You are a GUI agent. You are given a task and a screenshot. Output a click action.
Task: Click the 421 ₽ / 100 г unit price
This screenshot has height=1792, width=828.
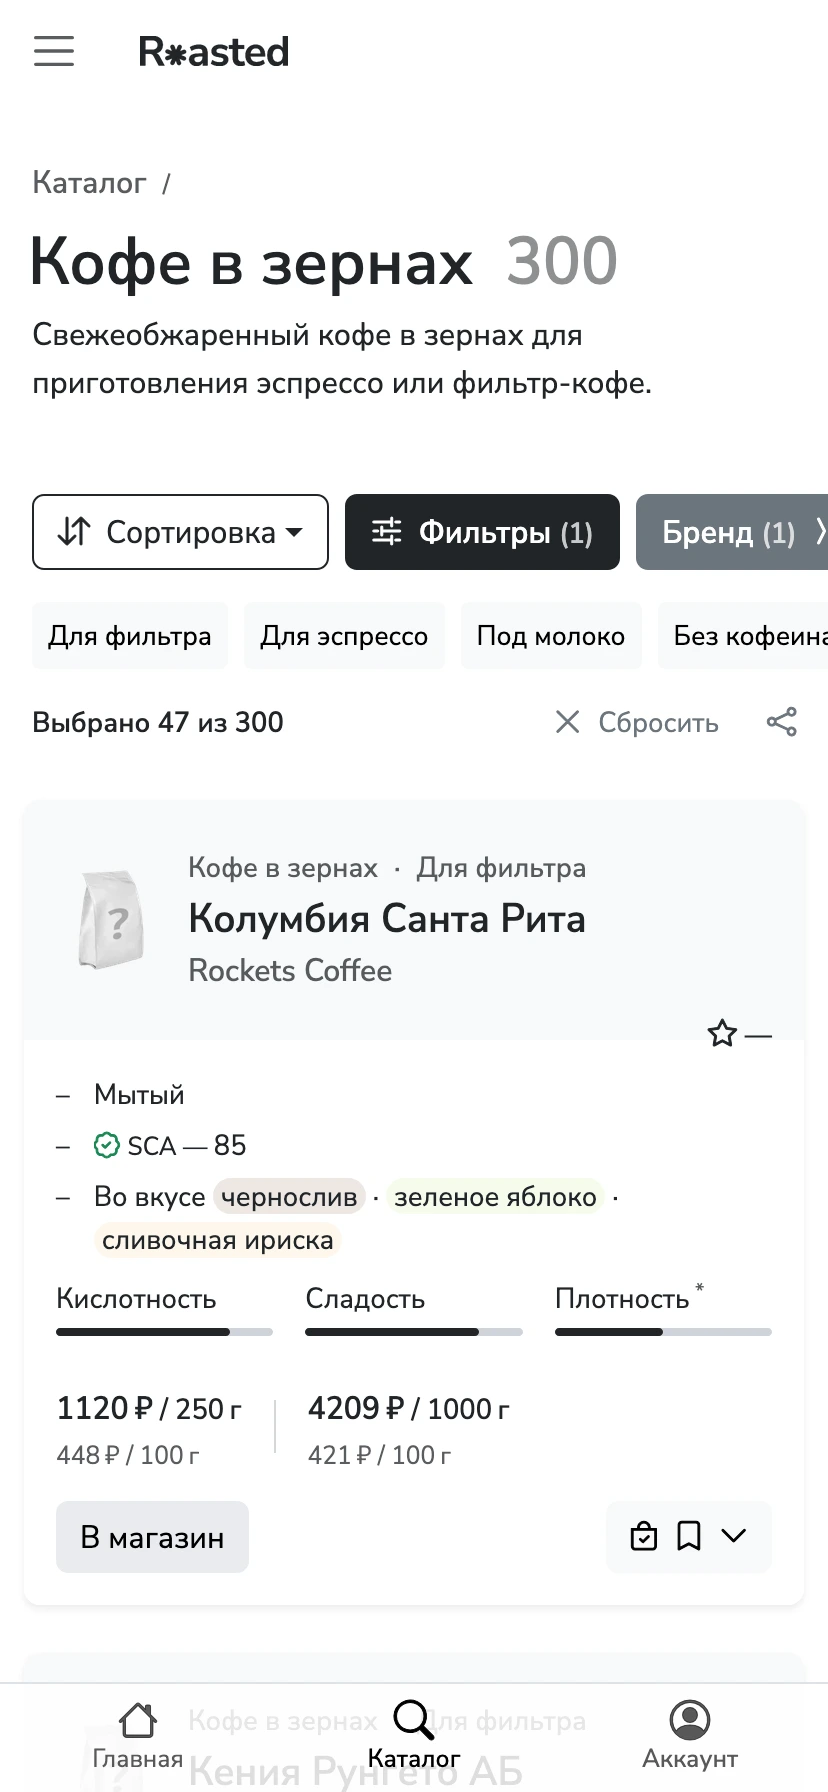point(379,1455)
